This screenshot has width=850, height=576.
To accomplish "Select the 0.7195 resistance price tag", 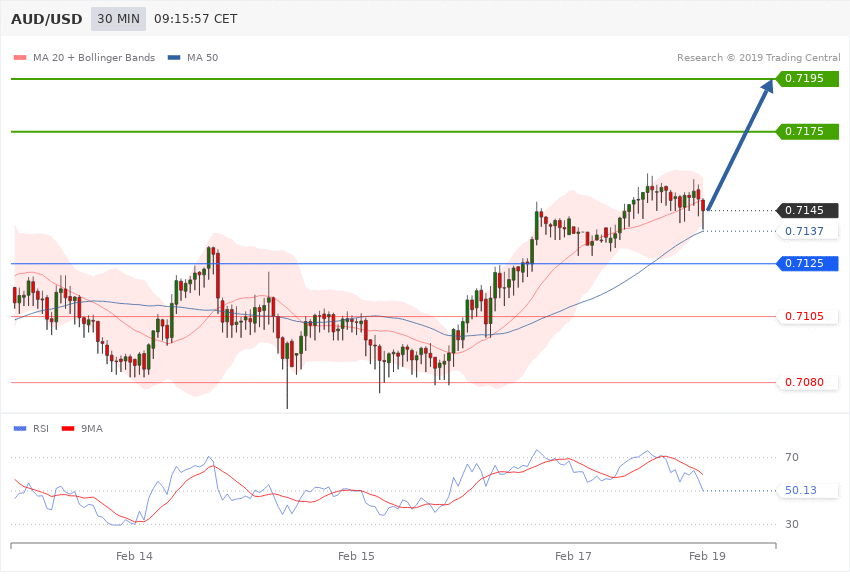I will click(x=808, y=79).
